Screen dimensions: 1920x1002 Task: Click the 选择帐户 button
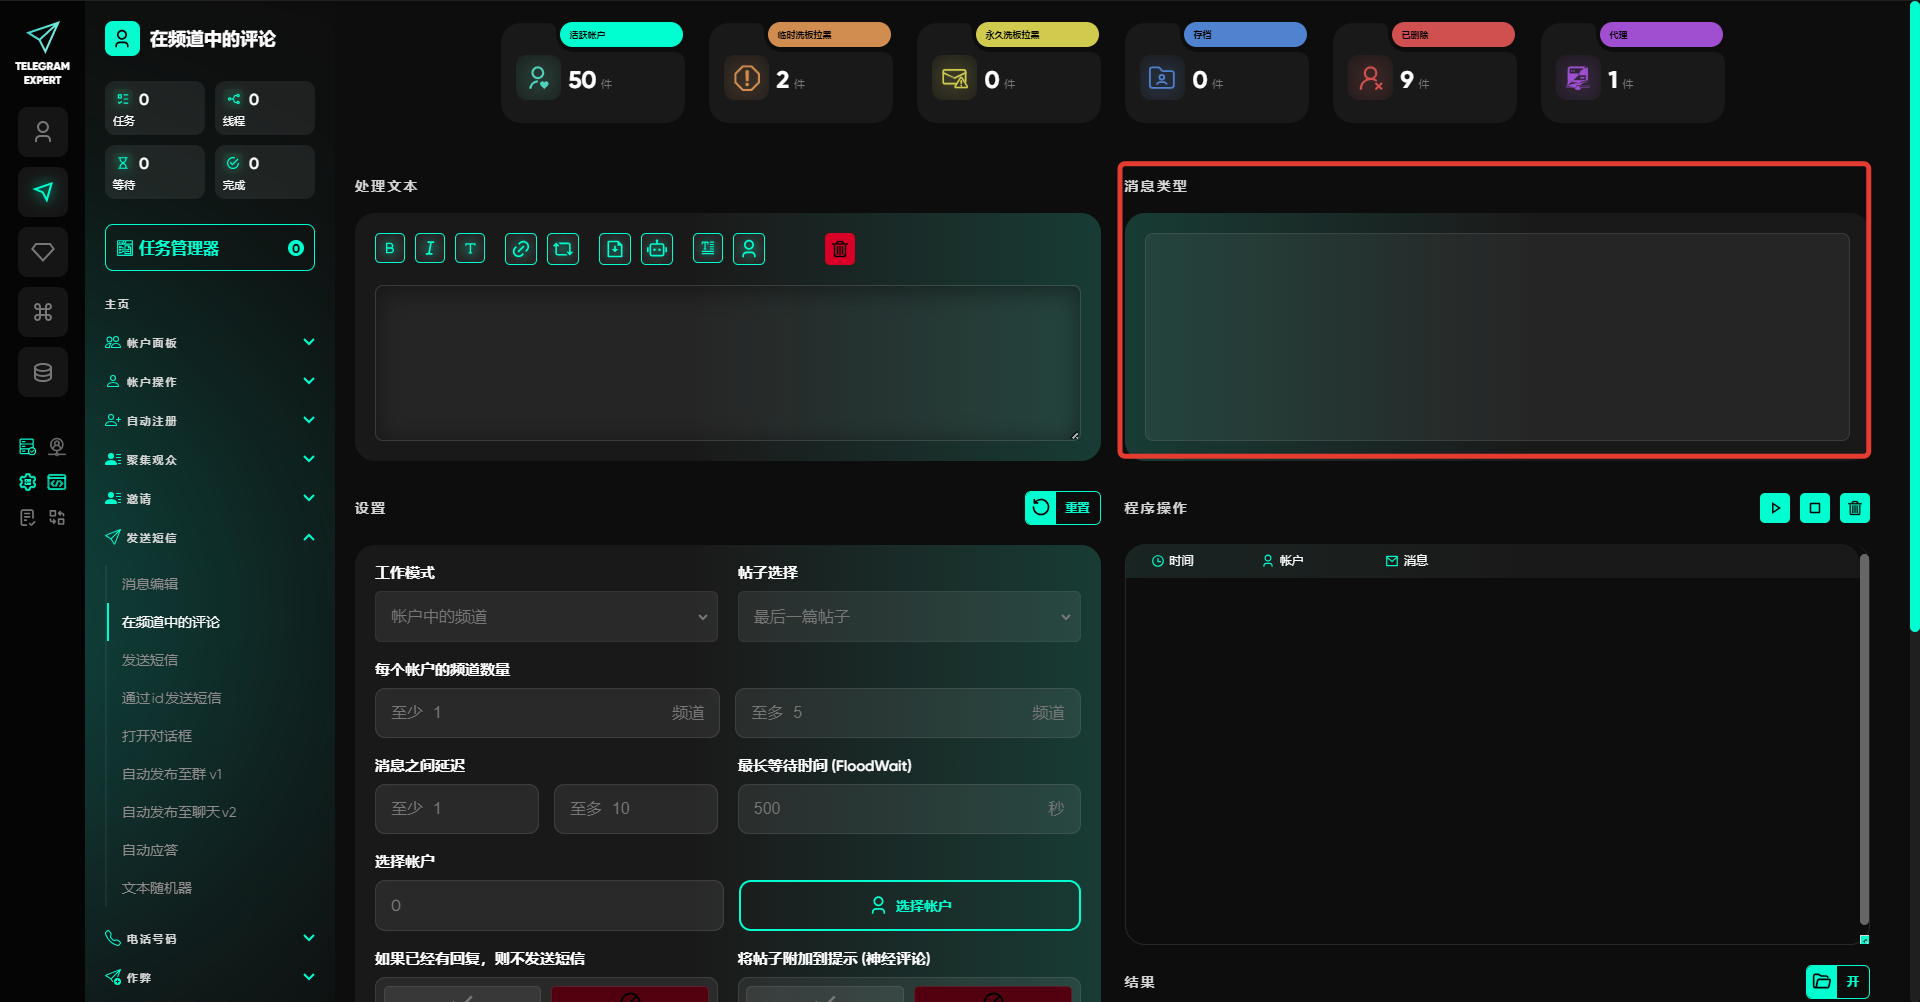click(x=909, y=905)
